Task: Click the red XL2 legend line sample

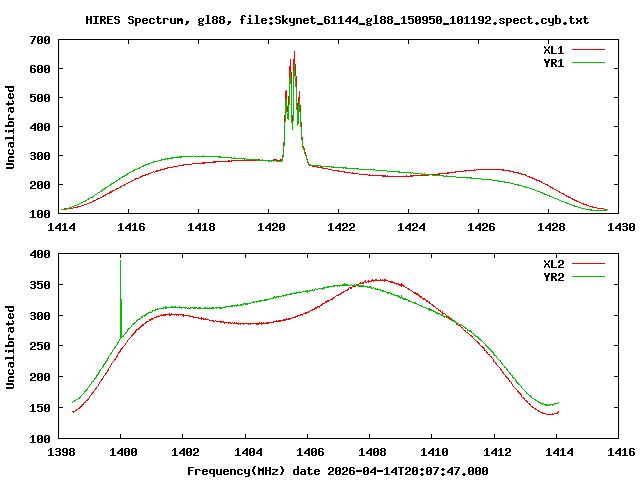Action: (x=588, y=264)
